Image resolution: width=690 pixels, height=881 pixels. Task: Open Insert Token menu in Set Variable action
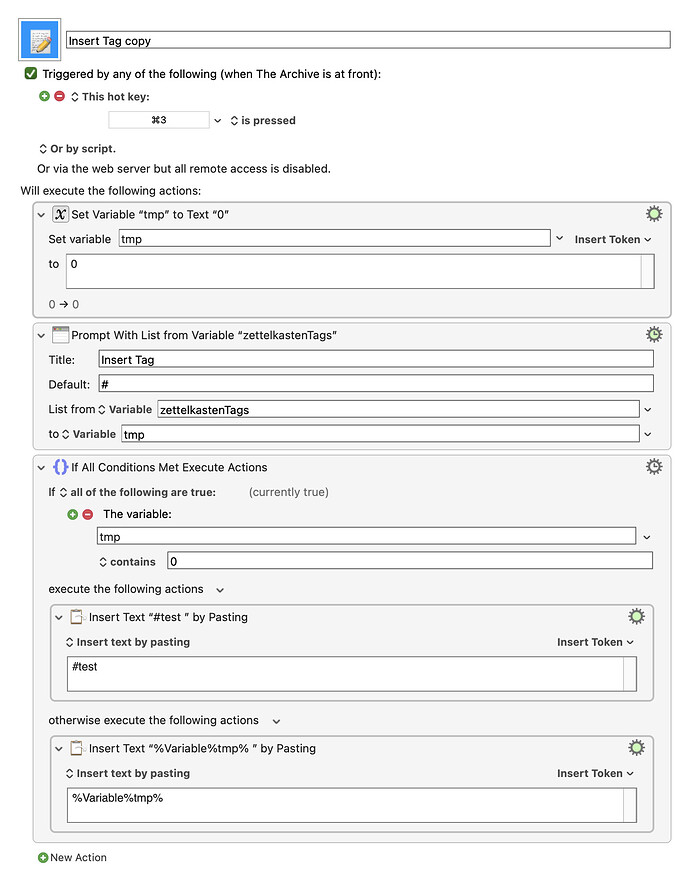coord(612,239)
